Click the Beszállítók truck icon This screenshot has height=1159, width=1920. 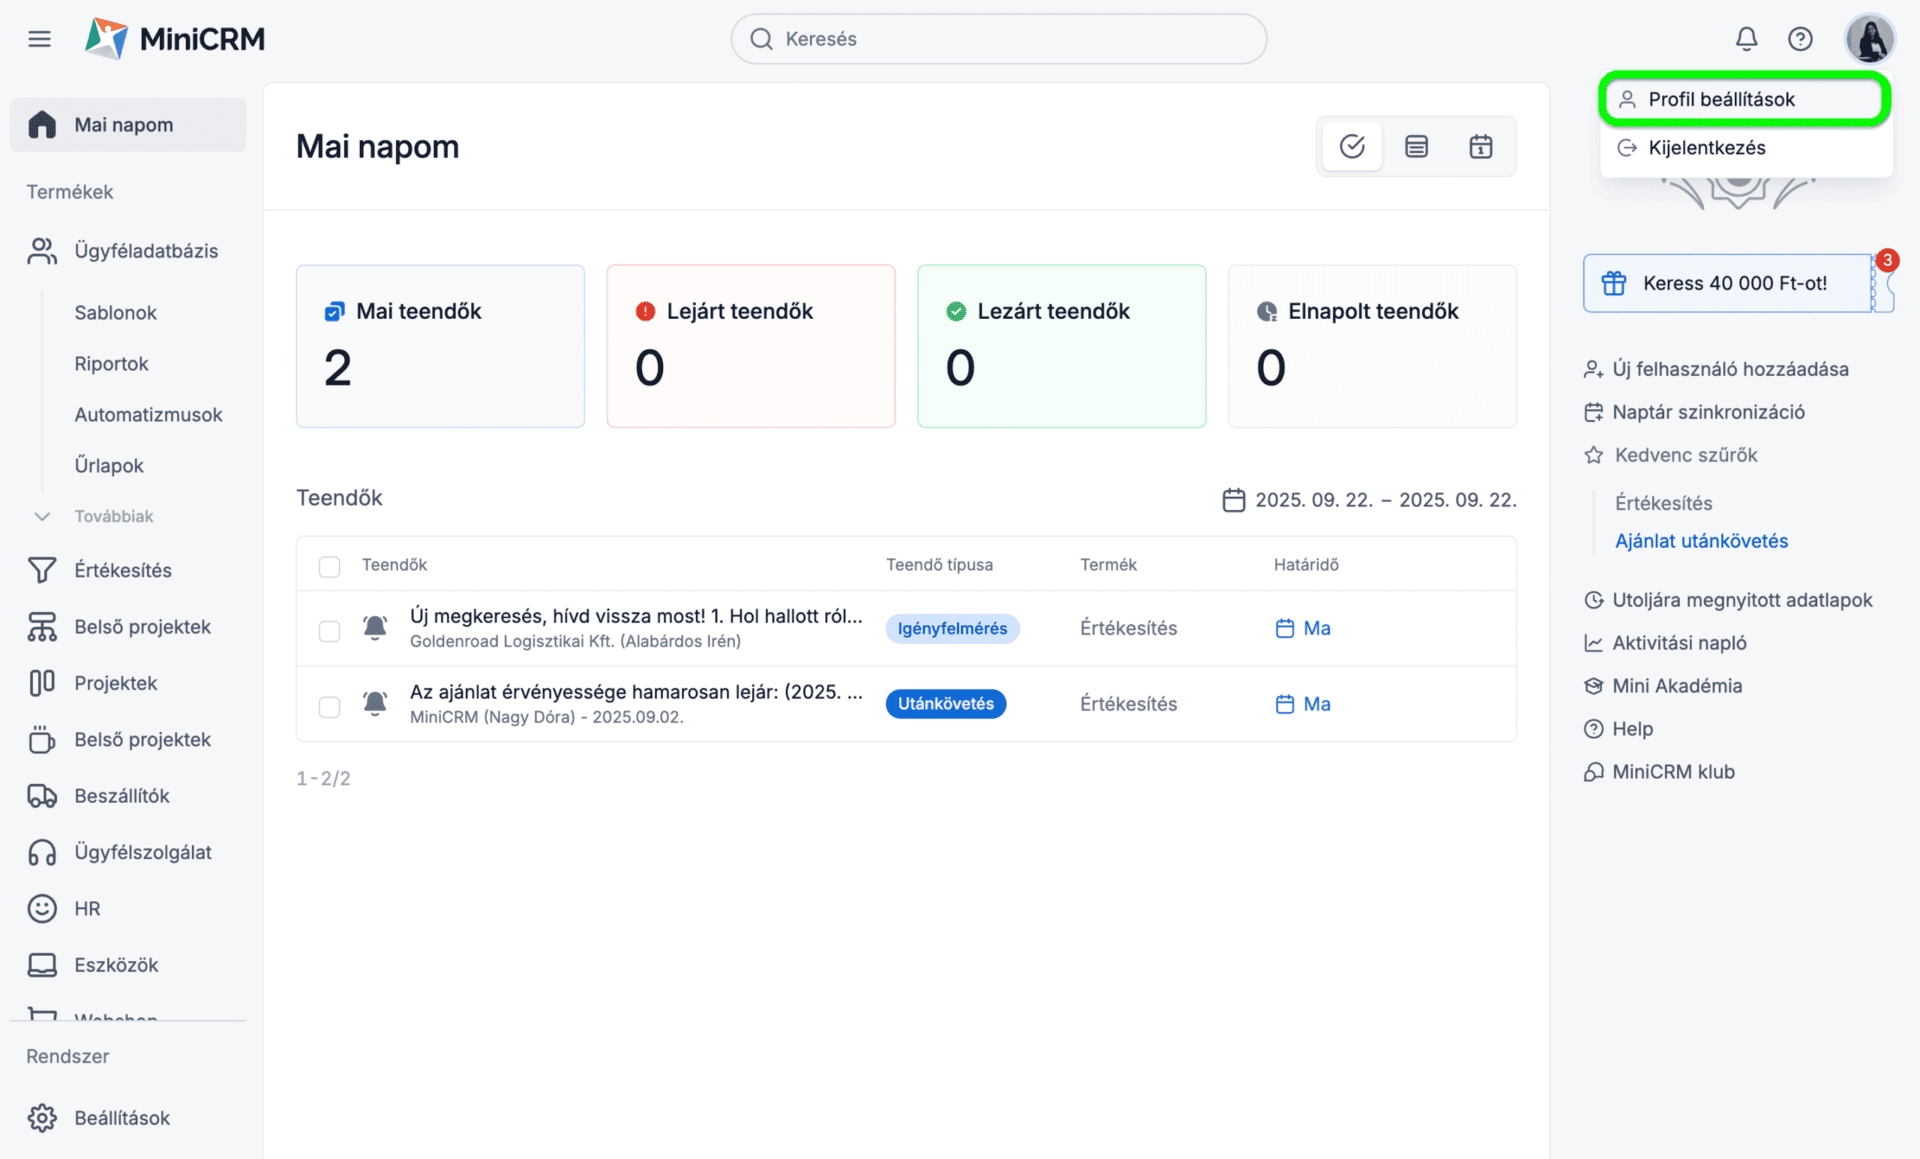(42, 796)
